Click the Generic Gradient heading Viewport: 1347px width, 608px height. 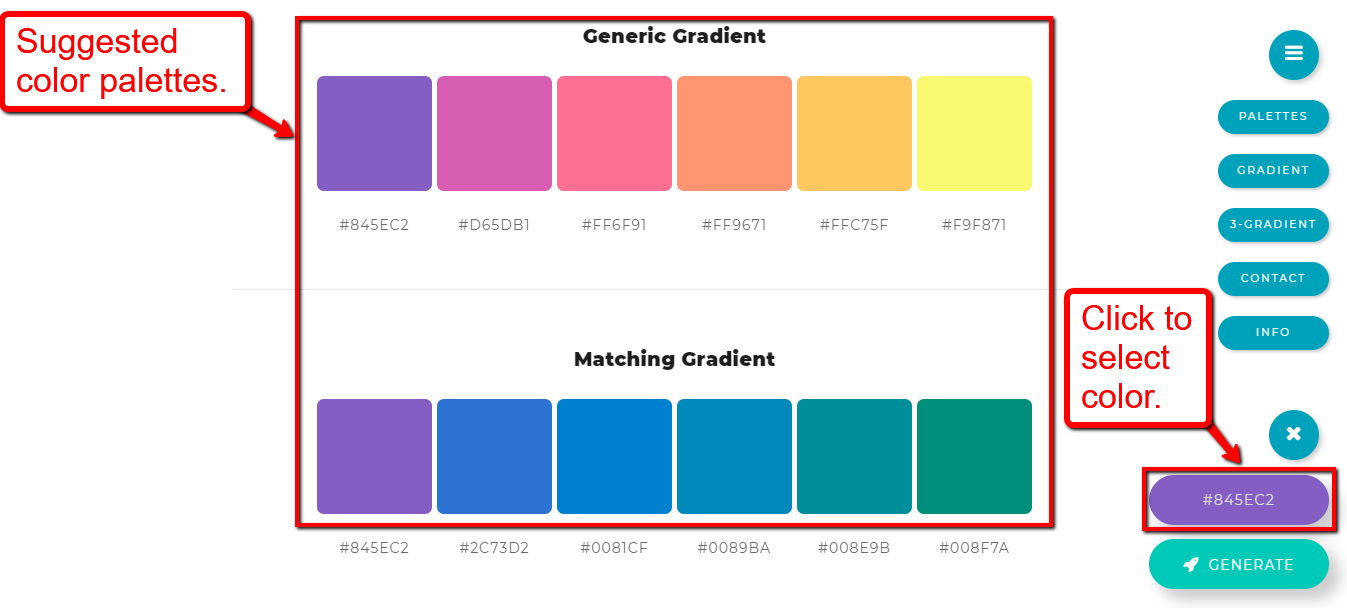[673, 36]
